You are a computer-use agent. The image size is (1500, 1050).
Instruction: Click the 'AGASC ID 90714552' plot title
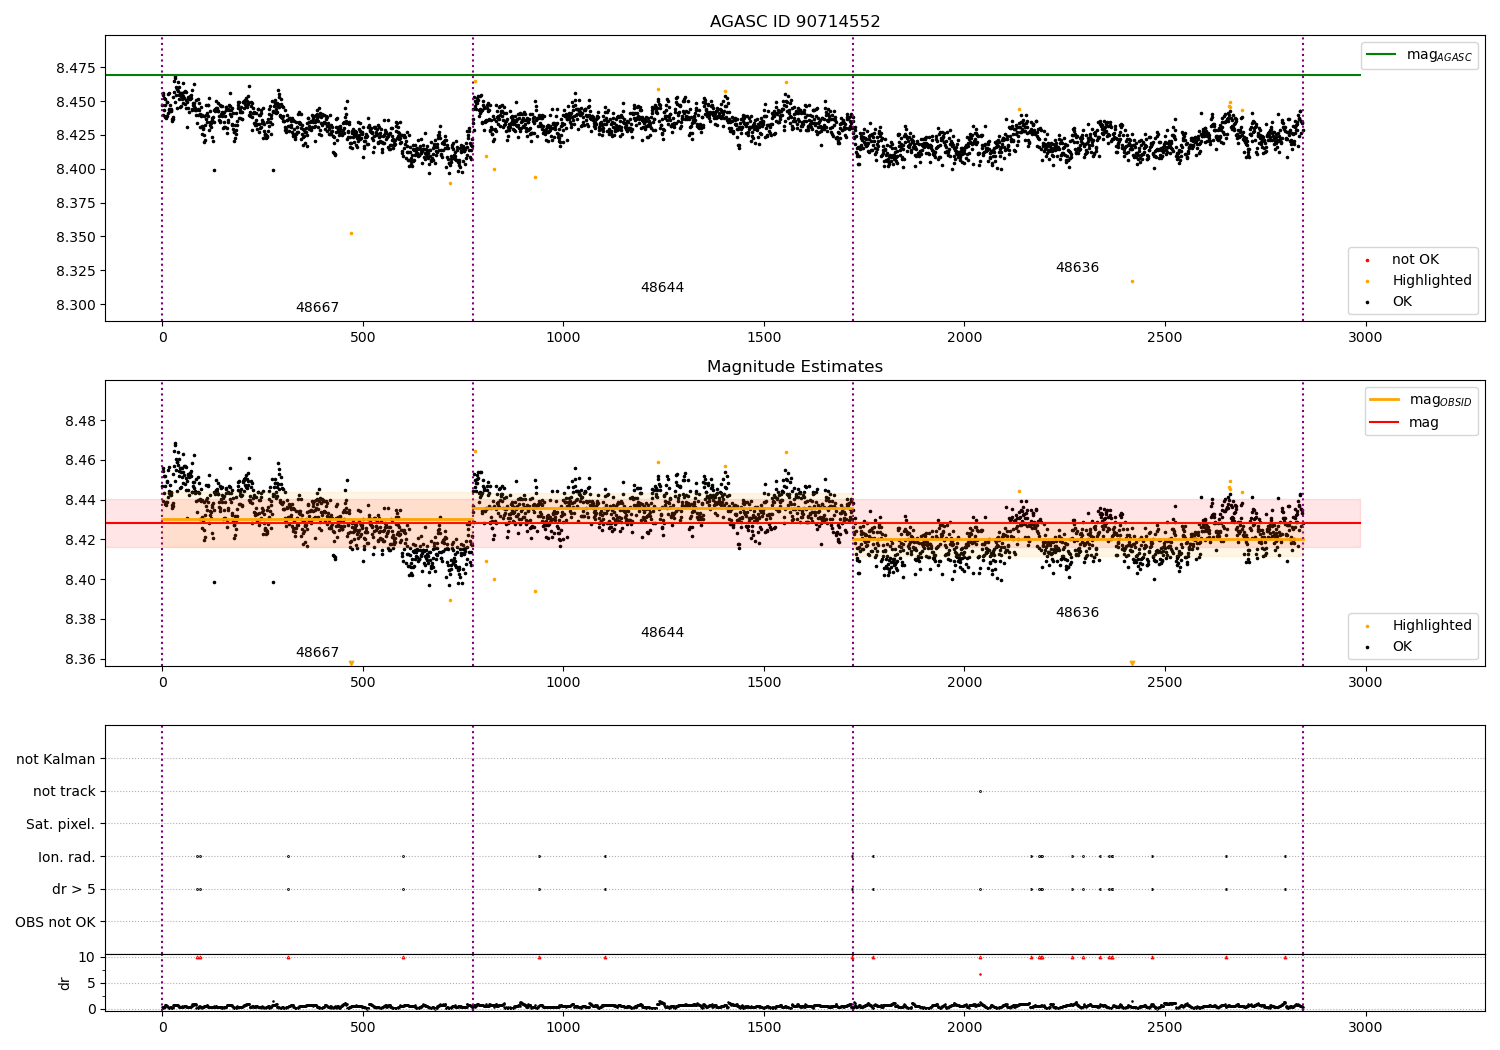pos(795,22)
